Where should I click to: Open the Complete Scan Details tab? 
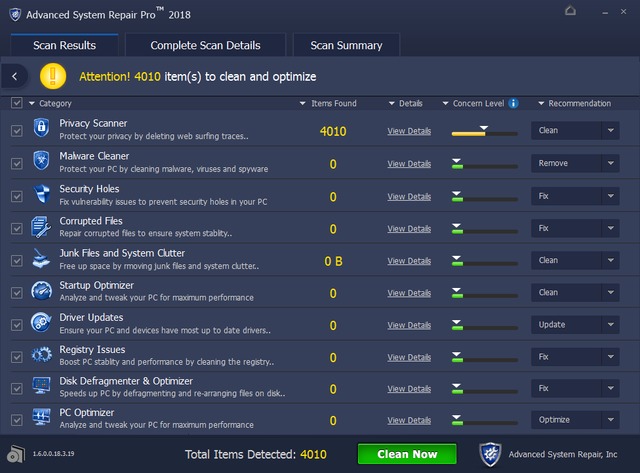(205, 45)
